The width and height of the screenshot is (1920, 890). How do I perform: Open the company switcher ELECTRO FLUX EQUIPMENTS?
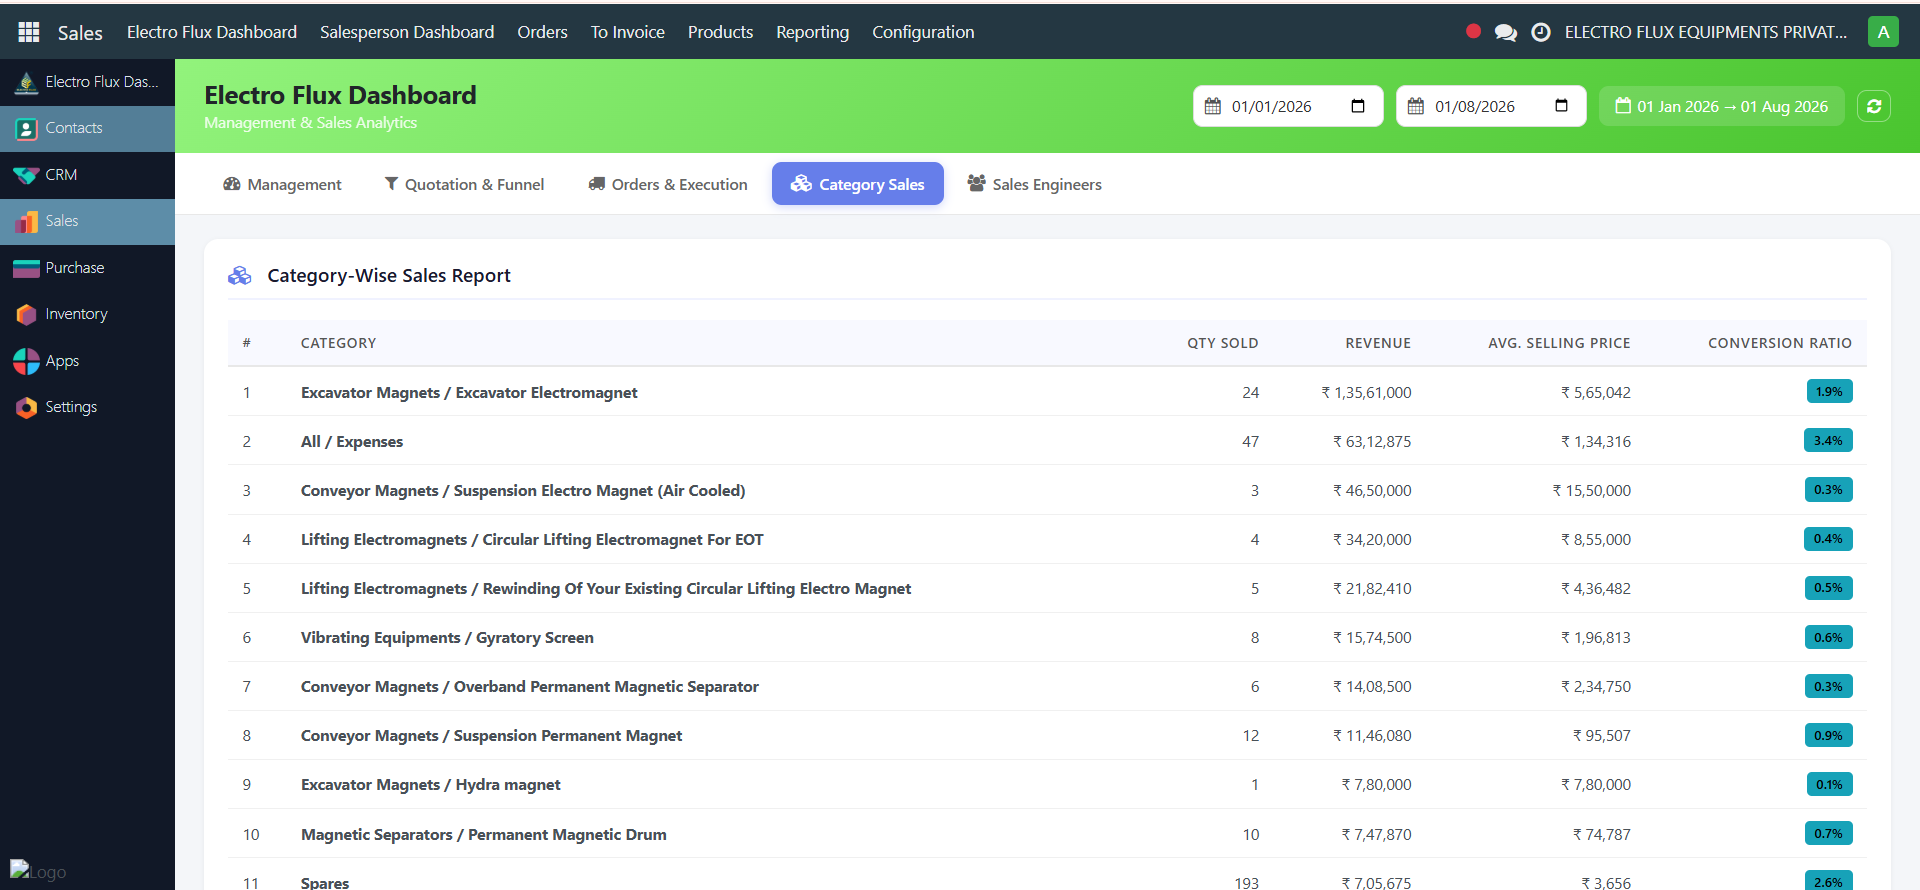tap(1706, 32)
